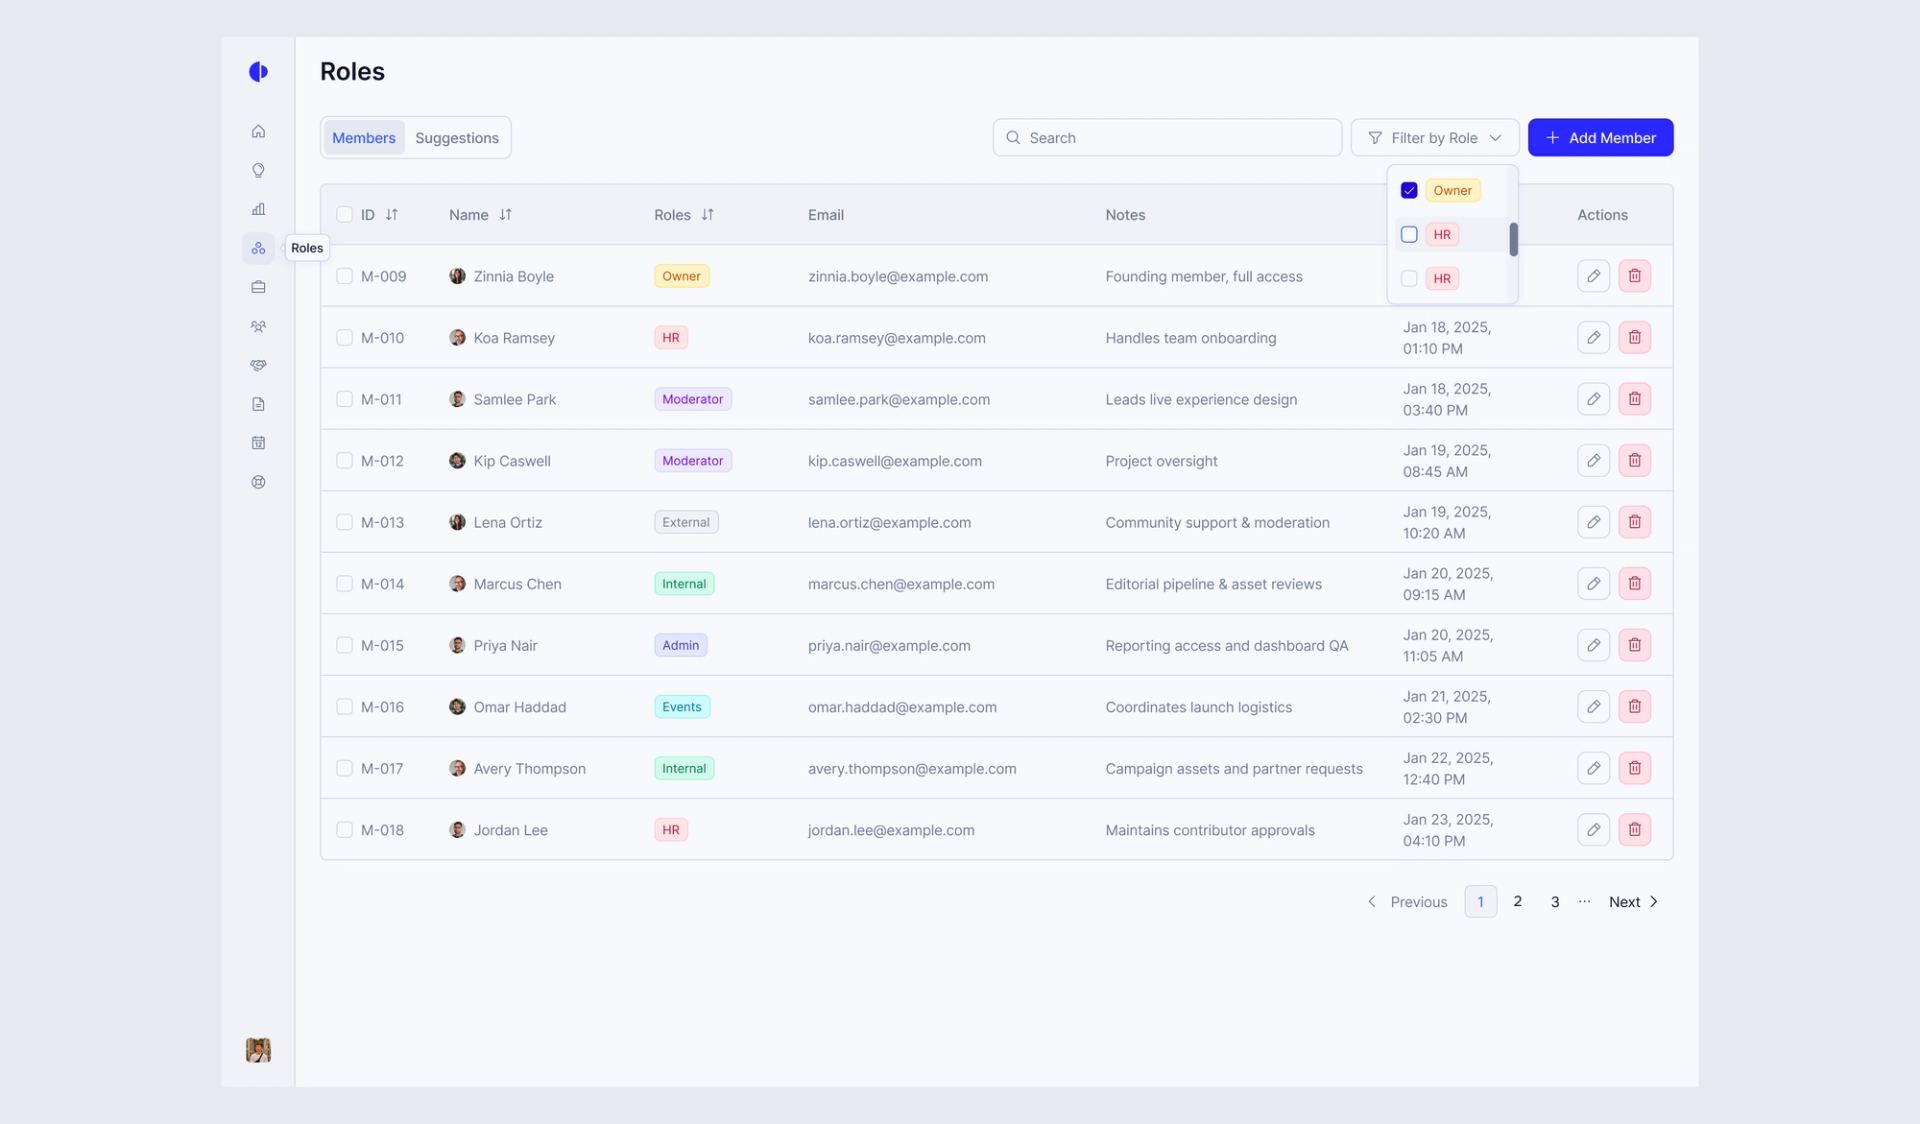The image size is (1920, 1124).
Task: Edit Priya Nair's entry
Action: (1593, 645)
